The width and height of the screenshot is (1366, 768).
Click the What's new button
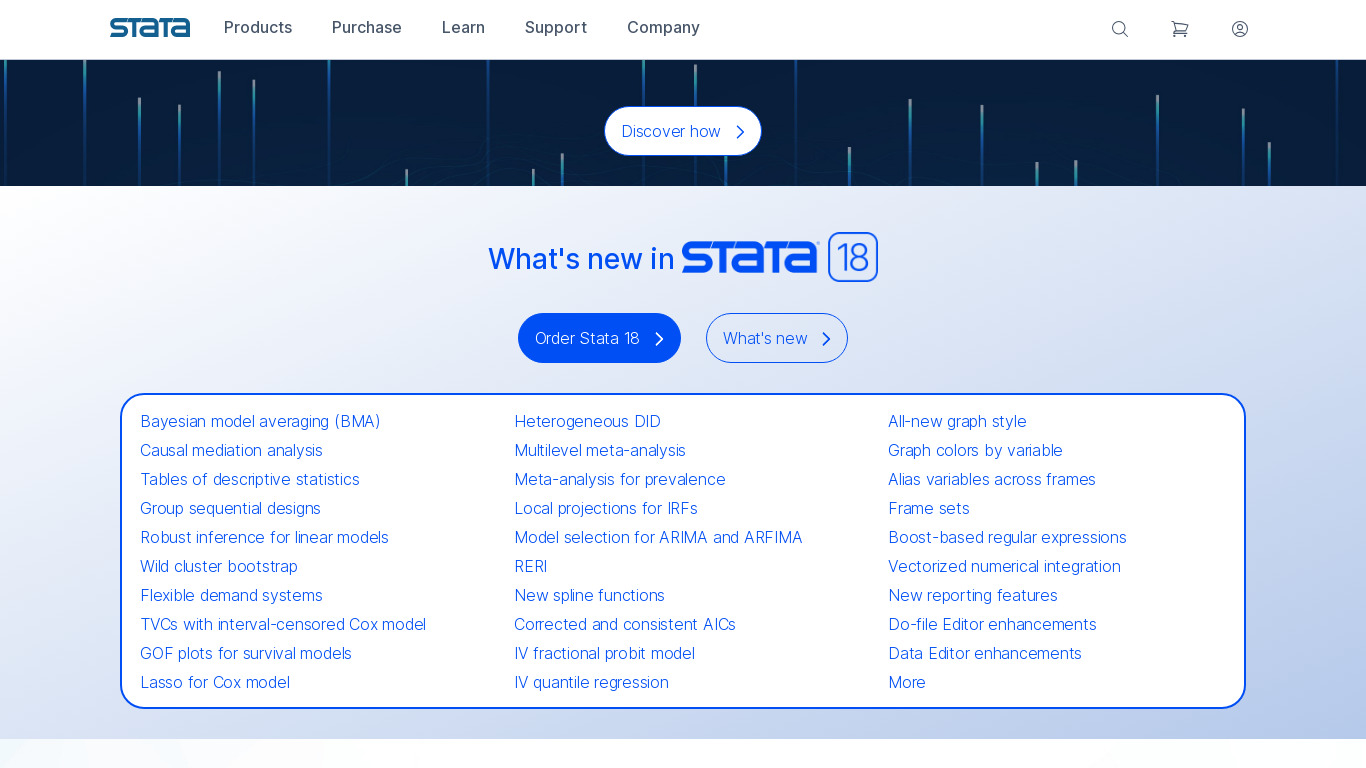777,338
